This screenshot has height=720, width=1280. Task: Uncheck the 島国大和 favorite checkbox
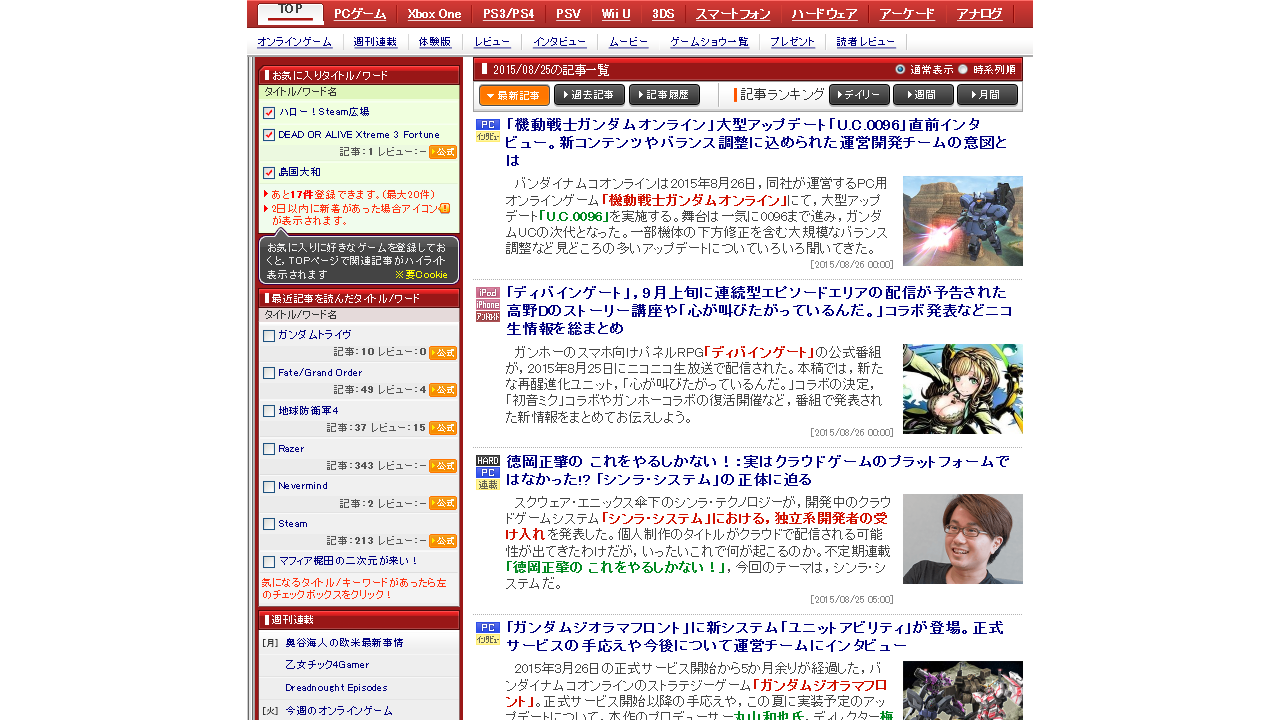(268, 170)
